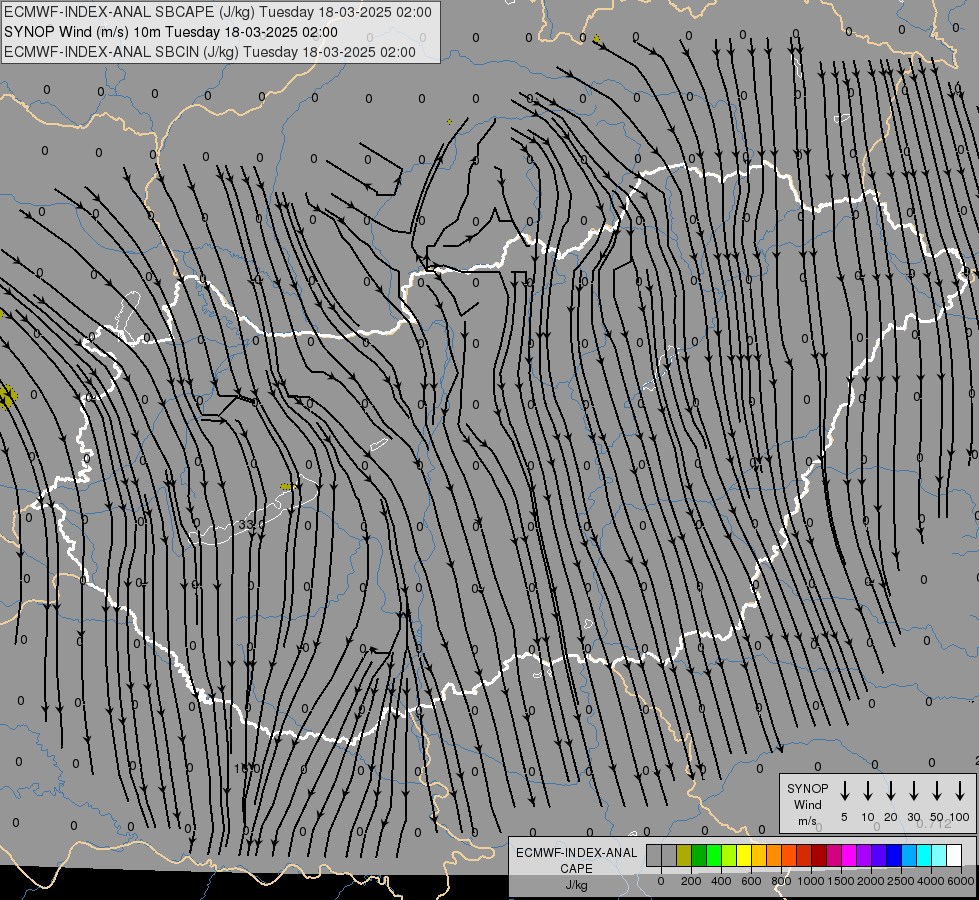Image resolution: width=979 pixels, height=900 pixels.
Task: Pick the dark green CAPE legend swatch
Action: (x=699, y=855)
